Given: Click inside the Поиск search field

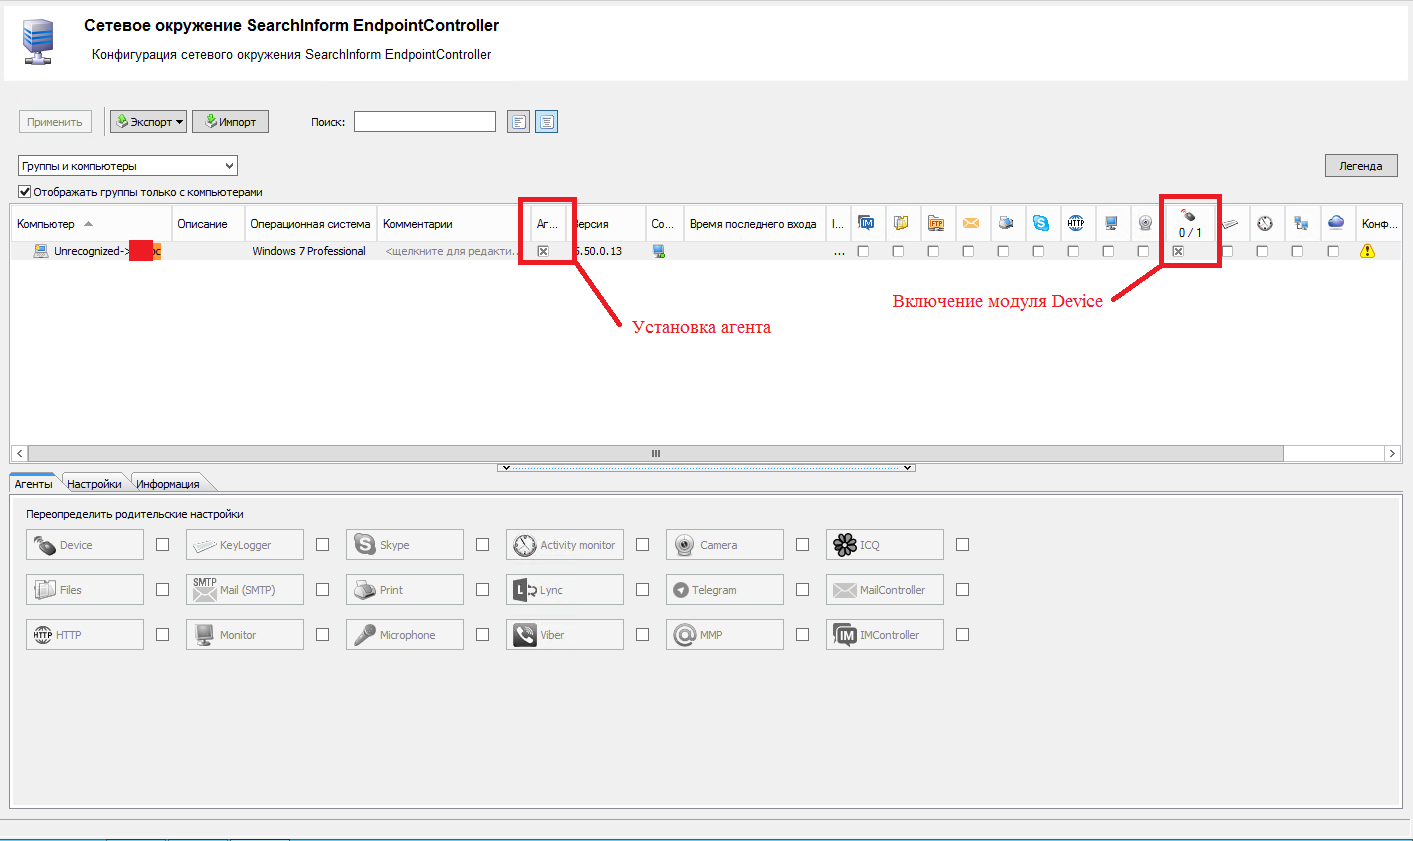Looking at the screenshot, I should pos(425,122).
